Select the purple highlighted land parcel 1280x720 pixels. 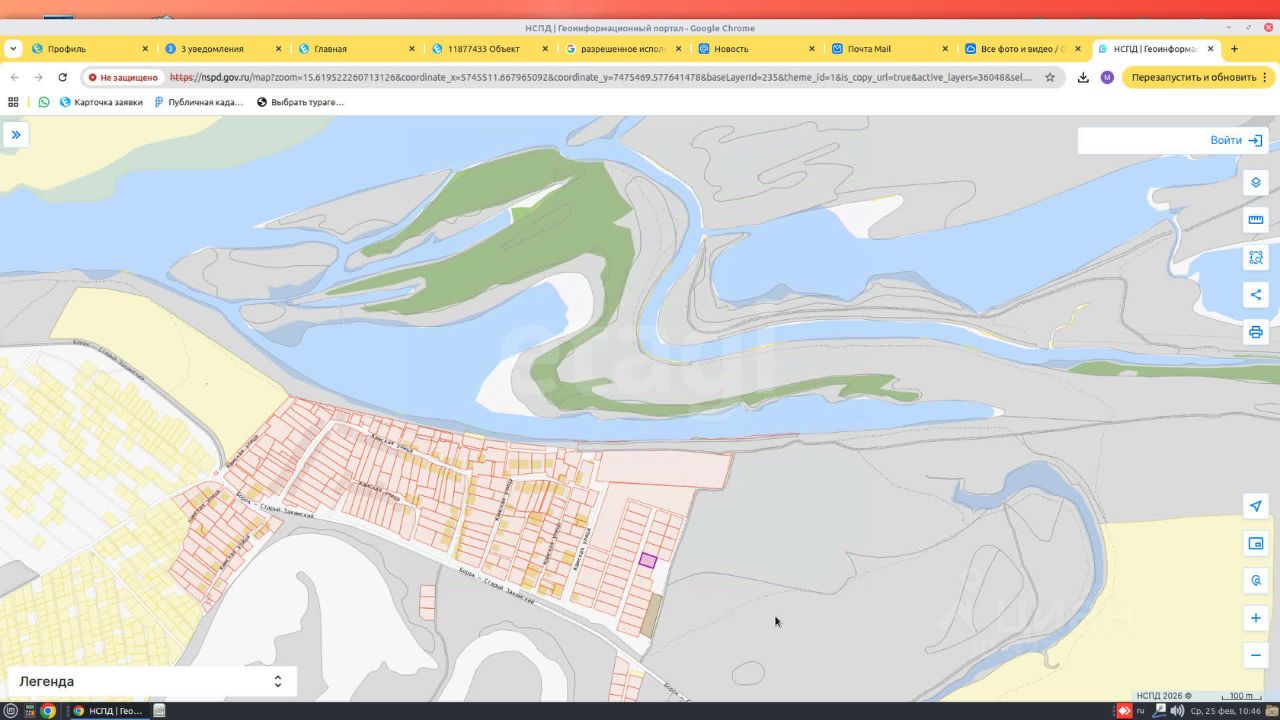(648, 561)
